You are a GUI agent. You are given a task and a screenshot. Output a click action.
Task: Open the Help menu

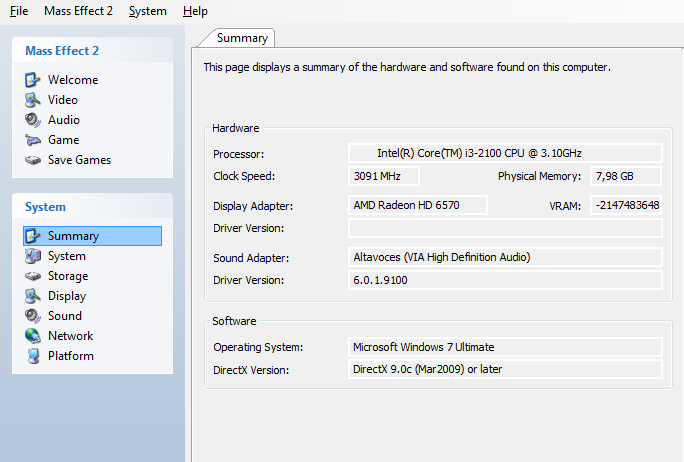point(196,11)
